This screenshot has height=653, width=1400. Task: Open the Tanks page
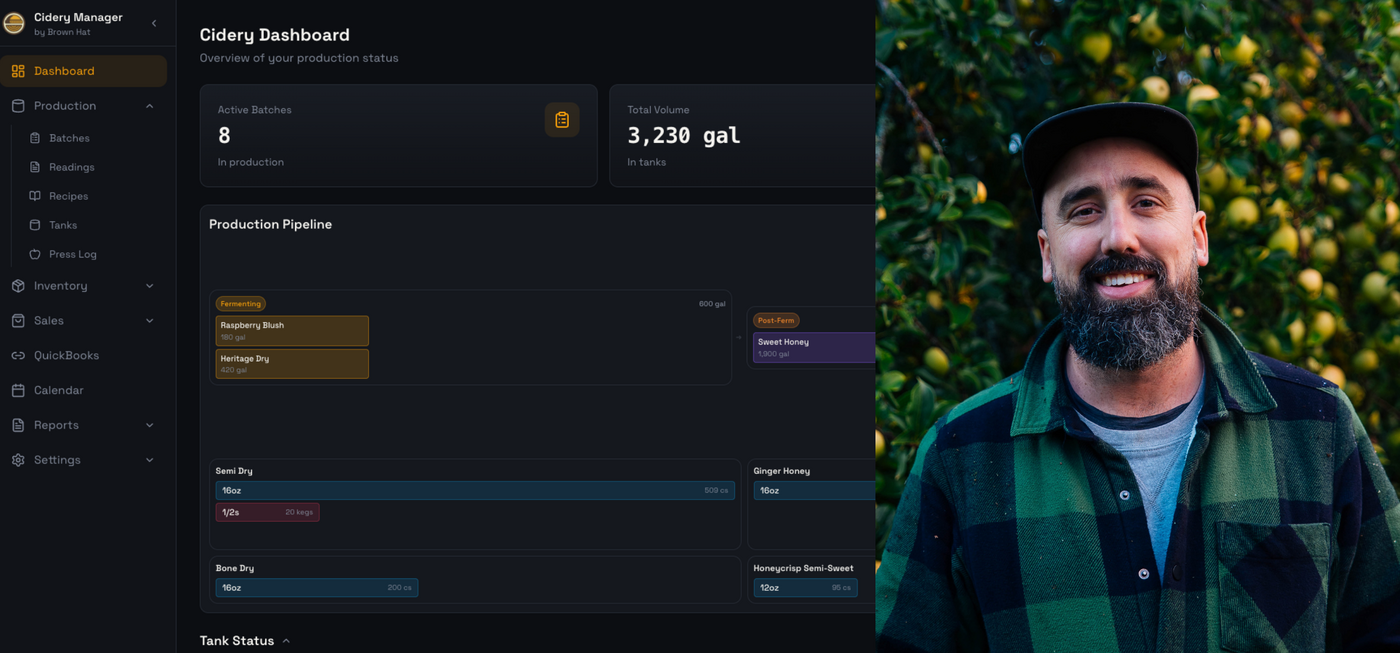tap(63, 225)
